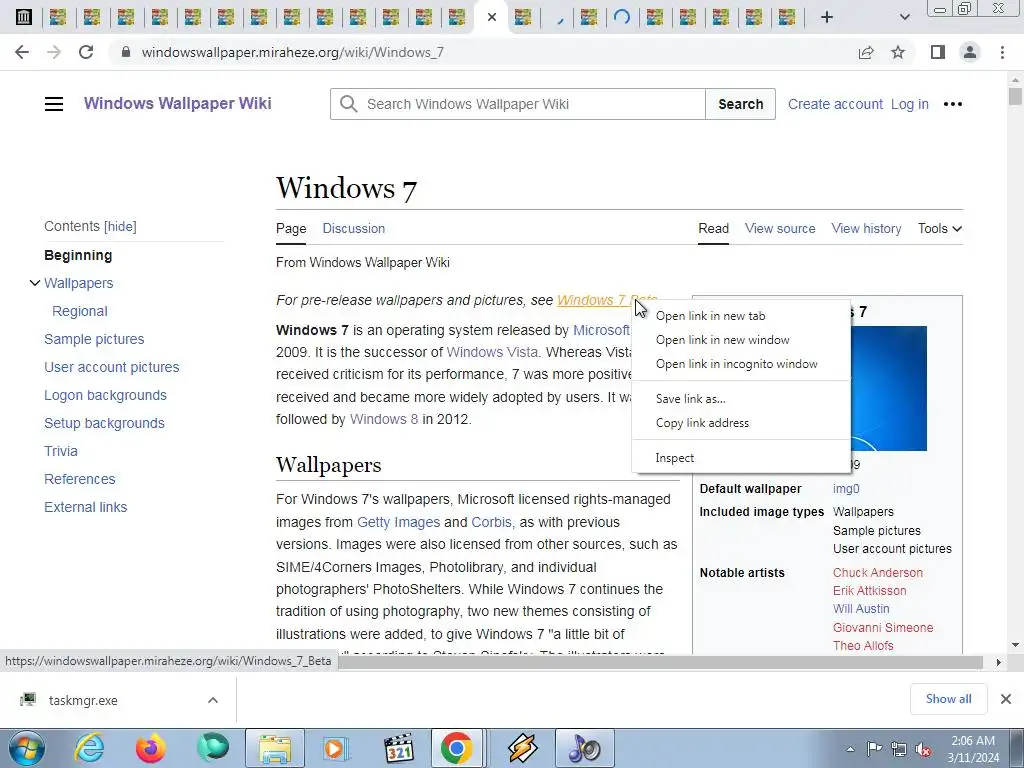Open the wiki hamburger sidebar menu
The width and height of the screenshot is (1024, 768).
[54, 104]
